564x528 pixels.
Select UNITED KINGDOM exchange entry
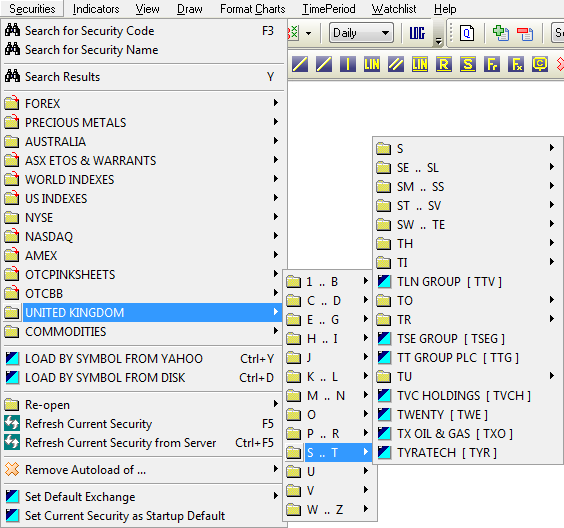pyautogui.click(x=143, y=312)
